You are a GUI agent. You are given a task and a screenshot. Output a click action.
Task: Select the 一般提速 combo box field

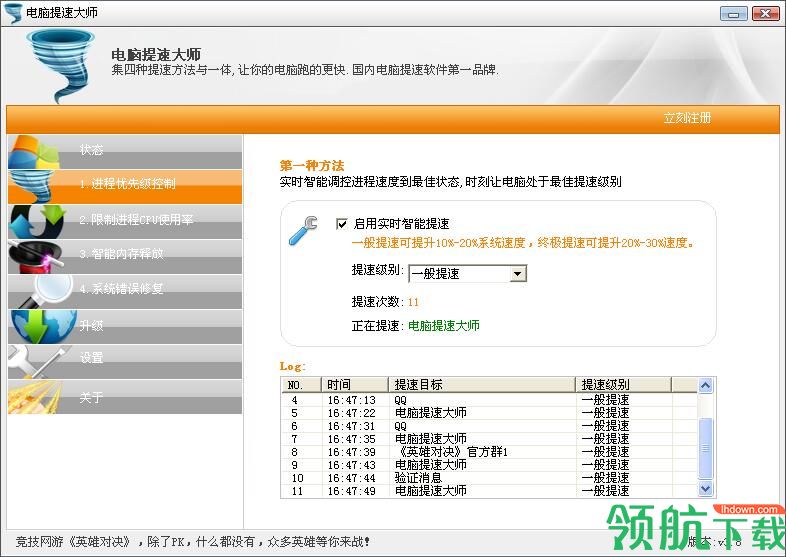click(x=467, y=274)
